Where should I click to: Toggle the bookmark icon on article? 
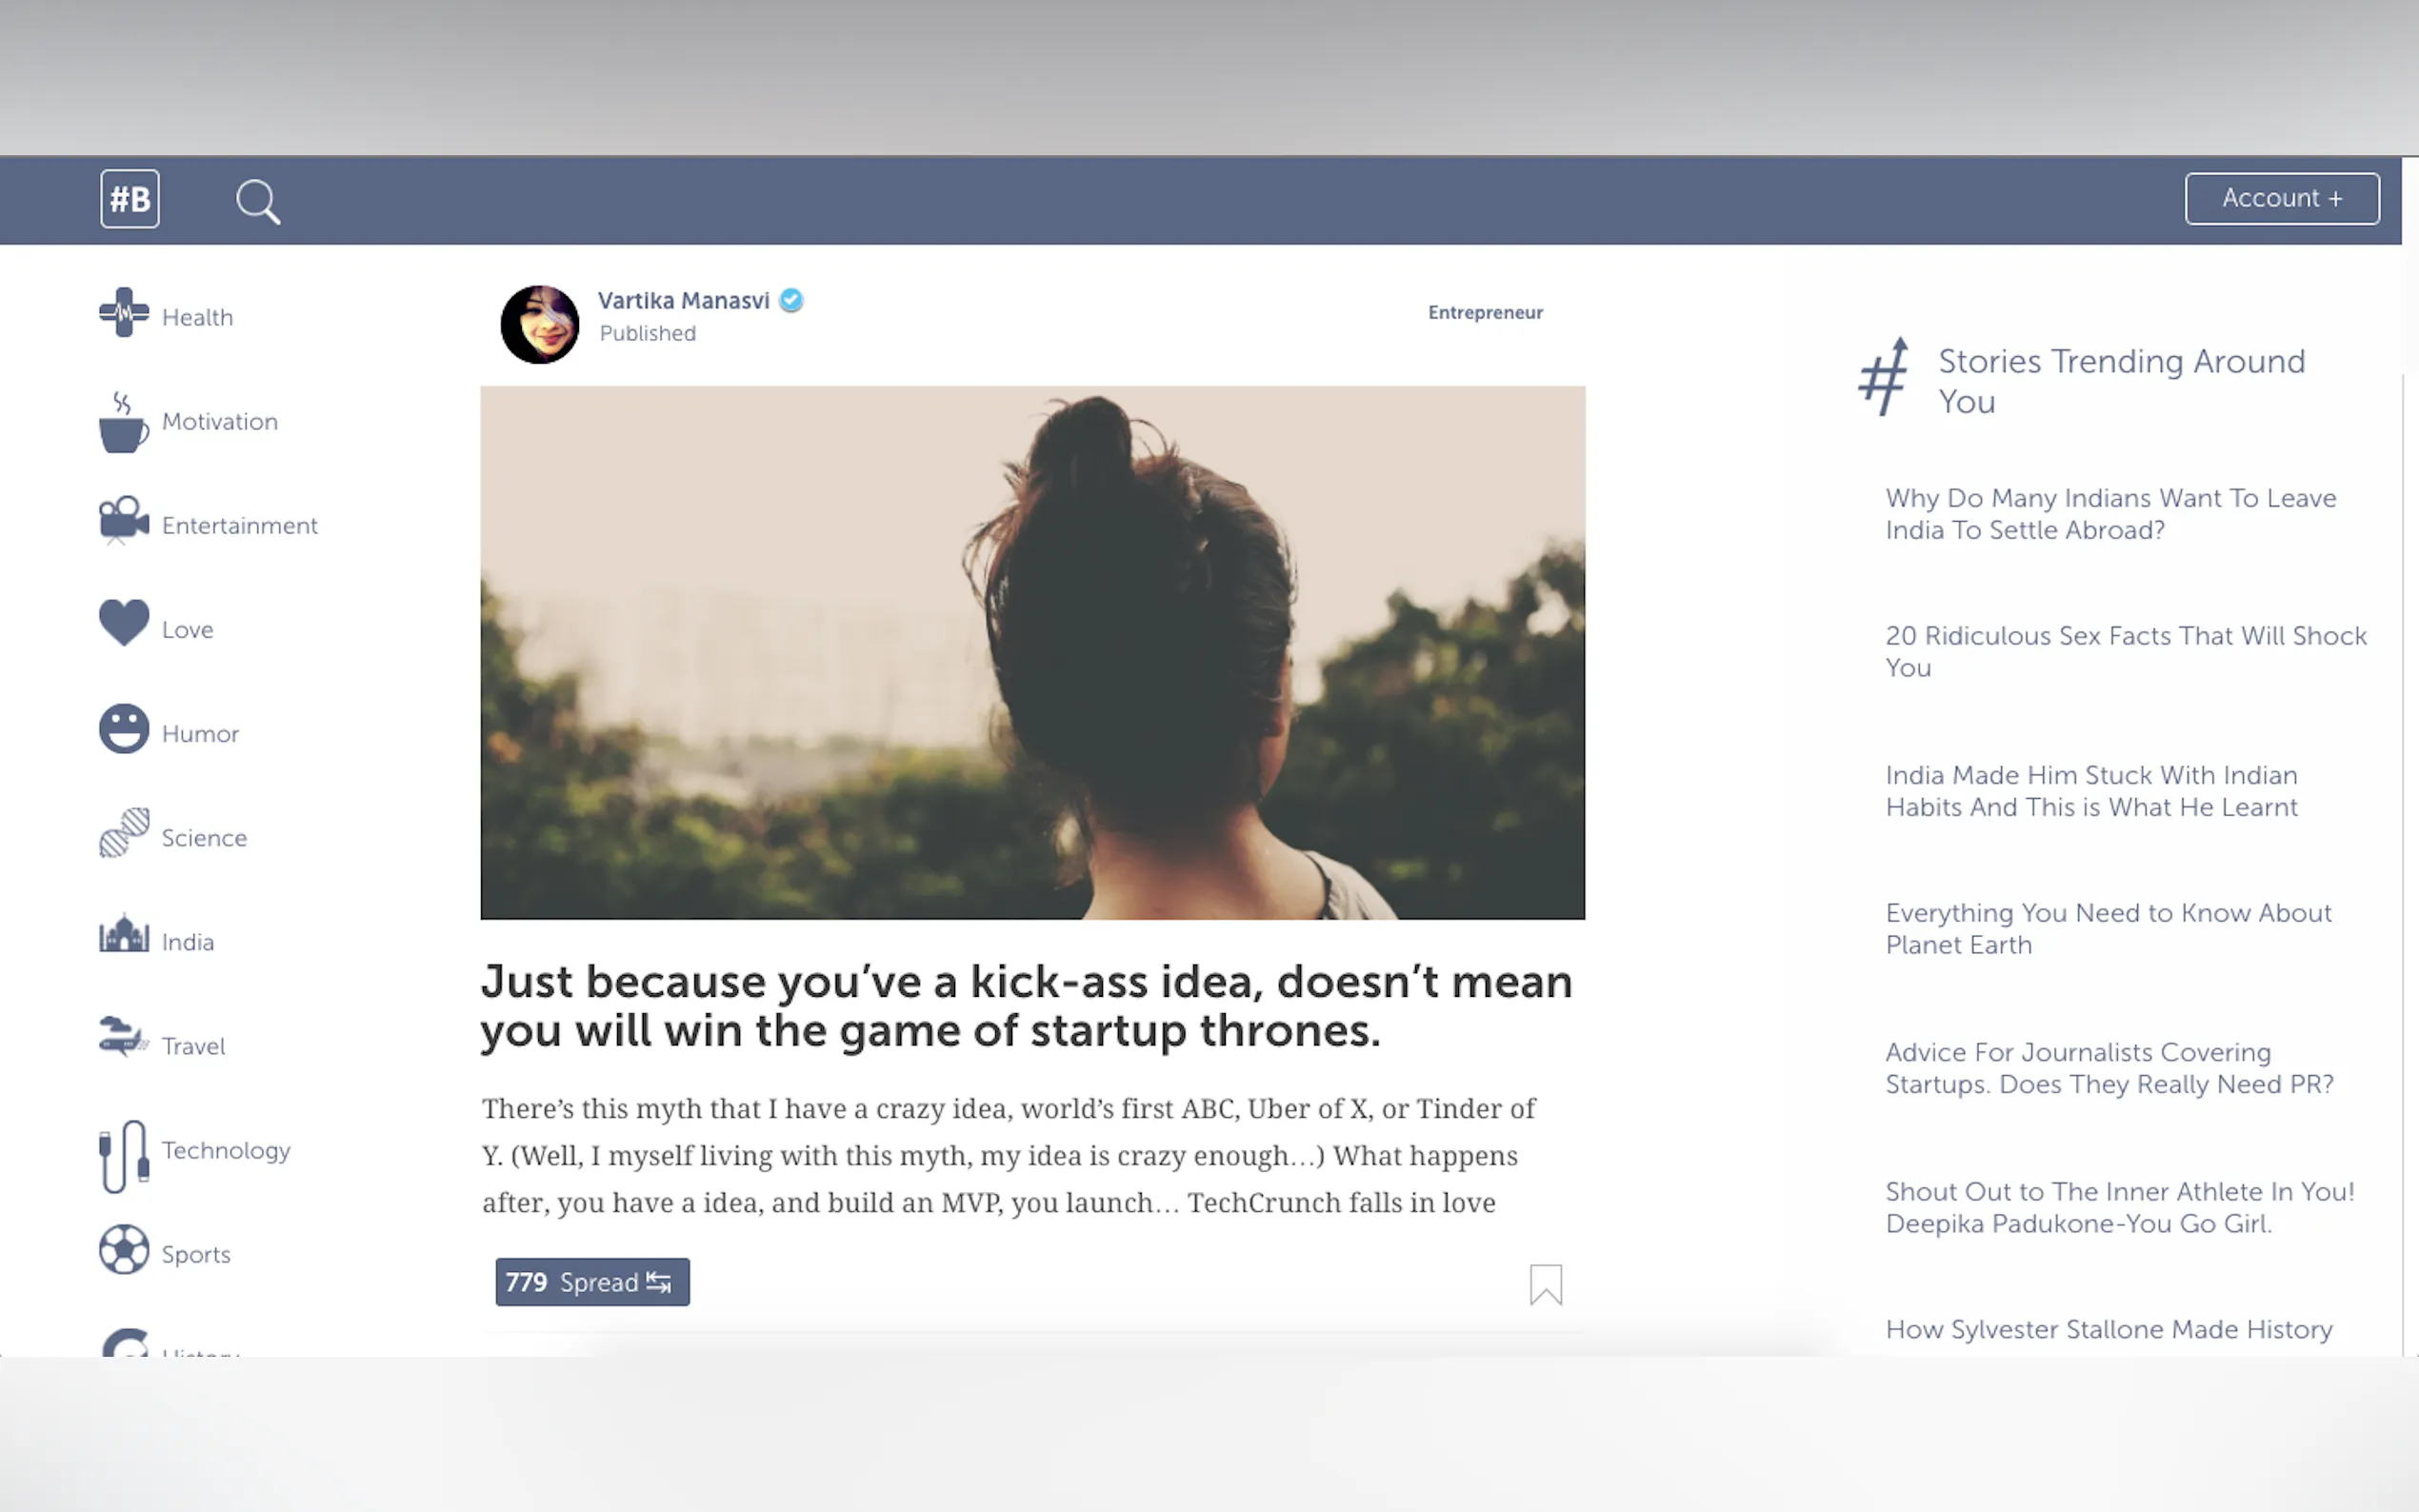point(1545,1285)
